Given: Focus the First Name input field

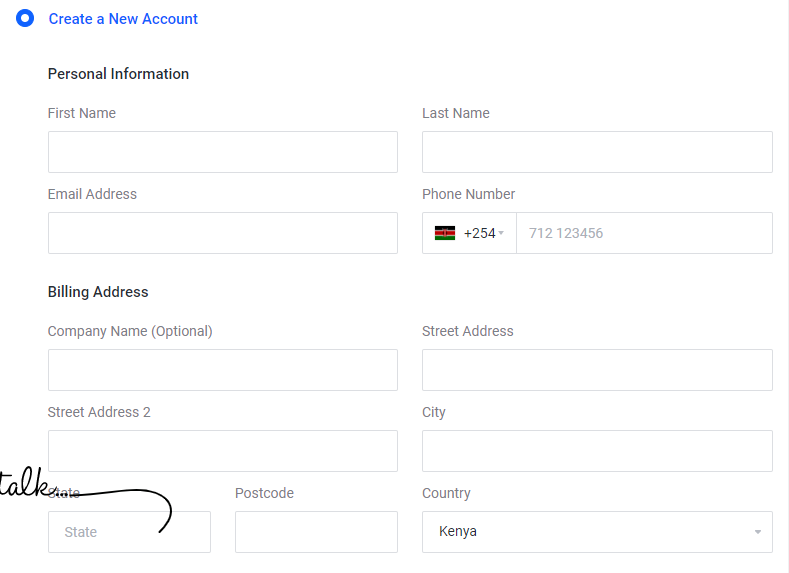Looking at the screenshot, I should [x=223, y=152].
